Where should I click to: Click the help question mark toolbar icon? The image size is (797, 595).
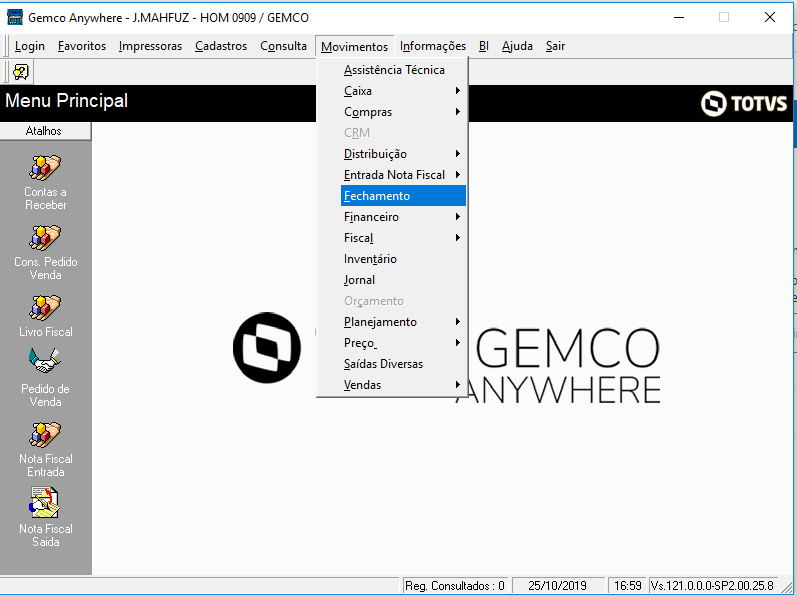coord(21,72)
